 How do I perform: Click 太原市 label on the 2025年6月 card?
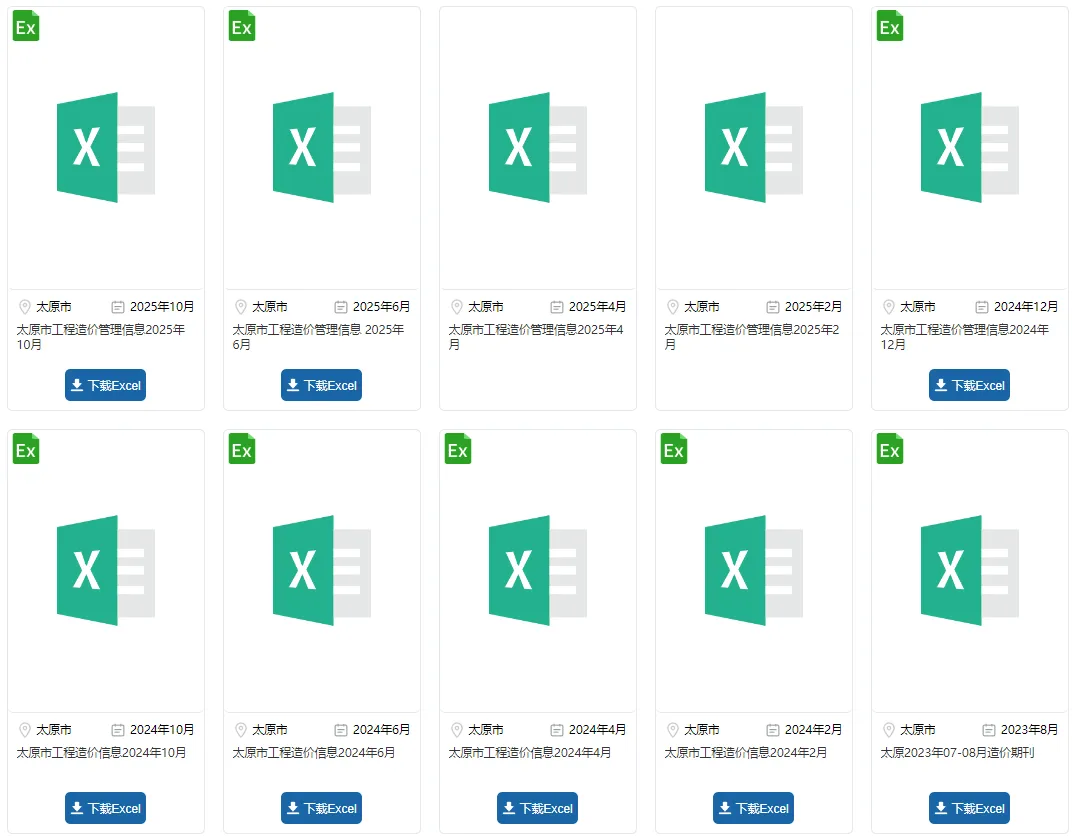pyautogui.click(x=270, y=307)
